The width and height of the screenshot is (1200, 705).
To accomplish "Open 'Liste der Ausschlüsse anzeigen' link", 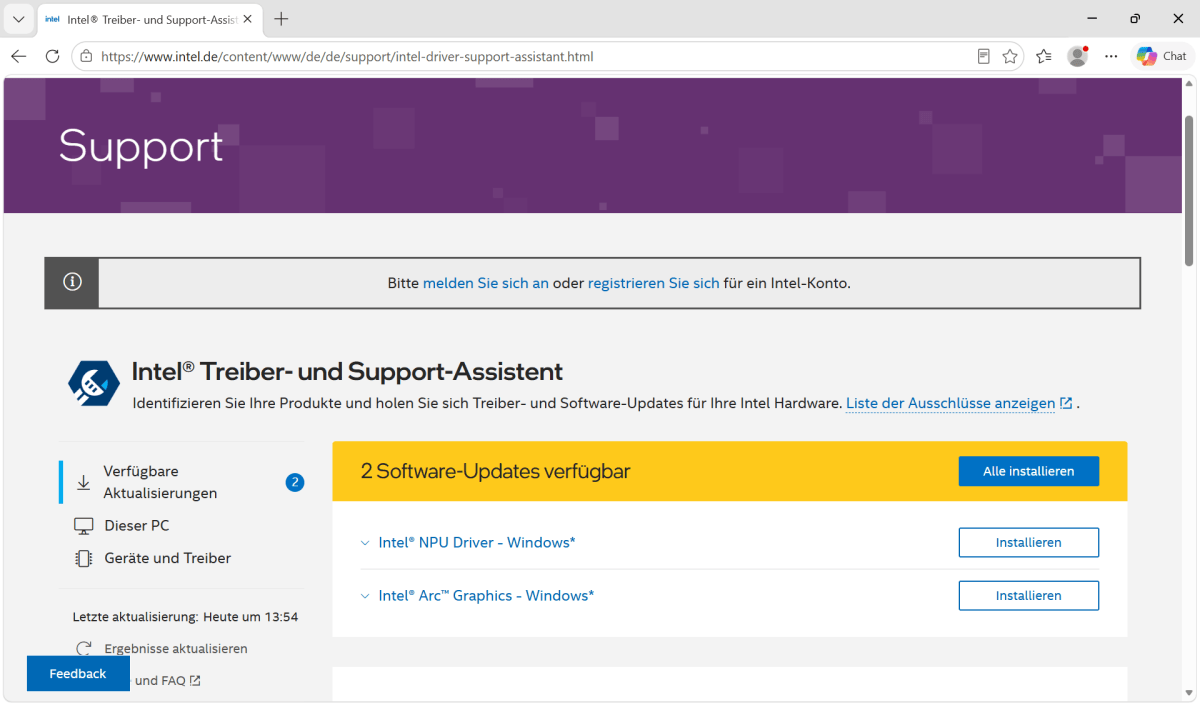I will click(951, 404).
